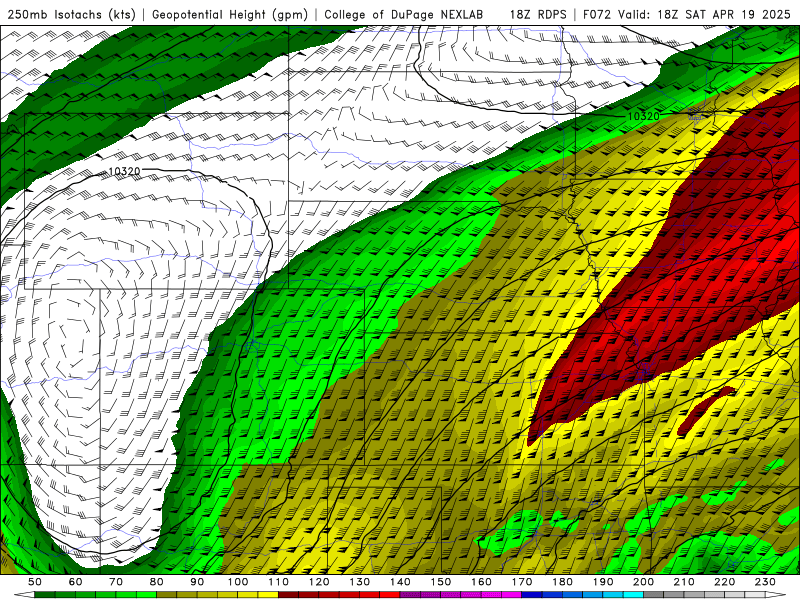The image size is (800, 600).
Task: Click the 200 value on the color scale
Action: coord(643,582)
